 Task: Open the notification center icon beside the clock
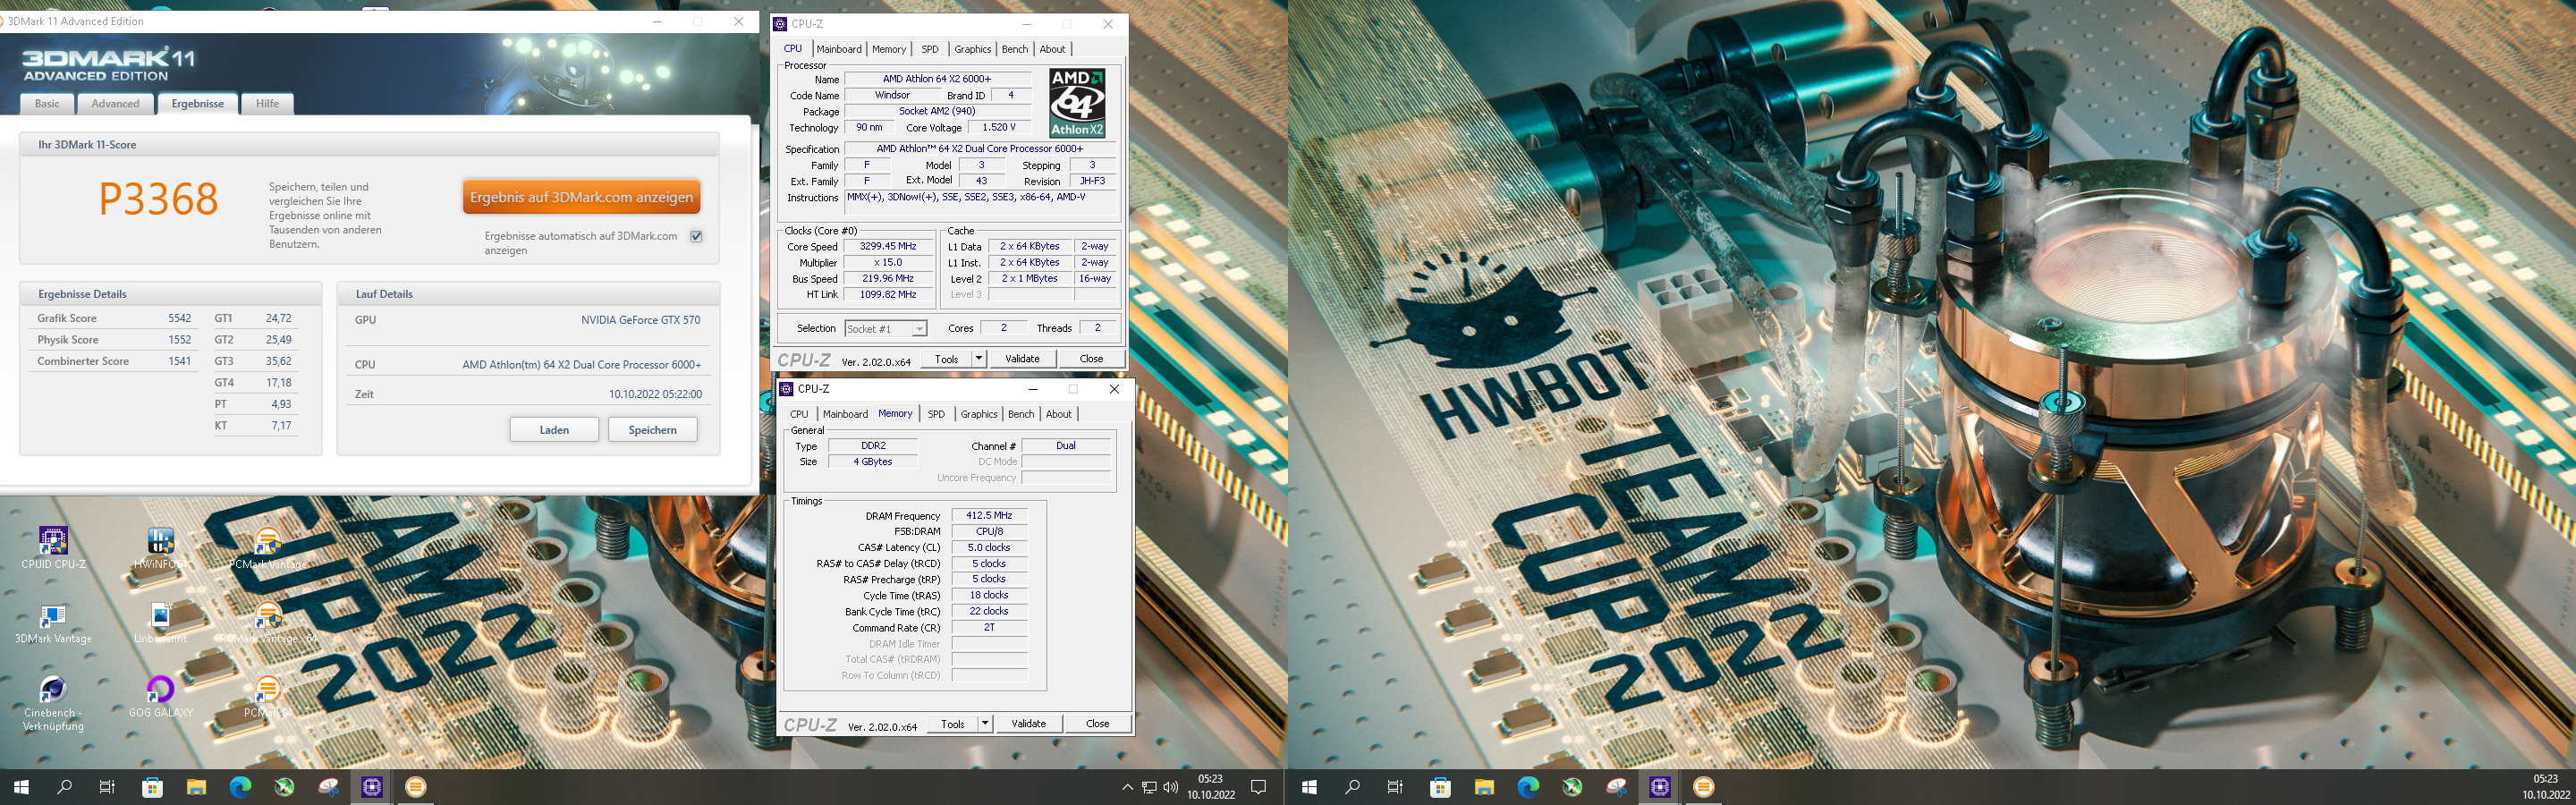(x=1259, y=787)
